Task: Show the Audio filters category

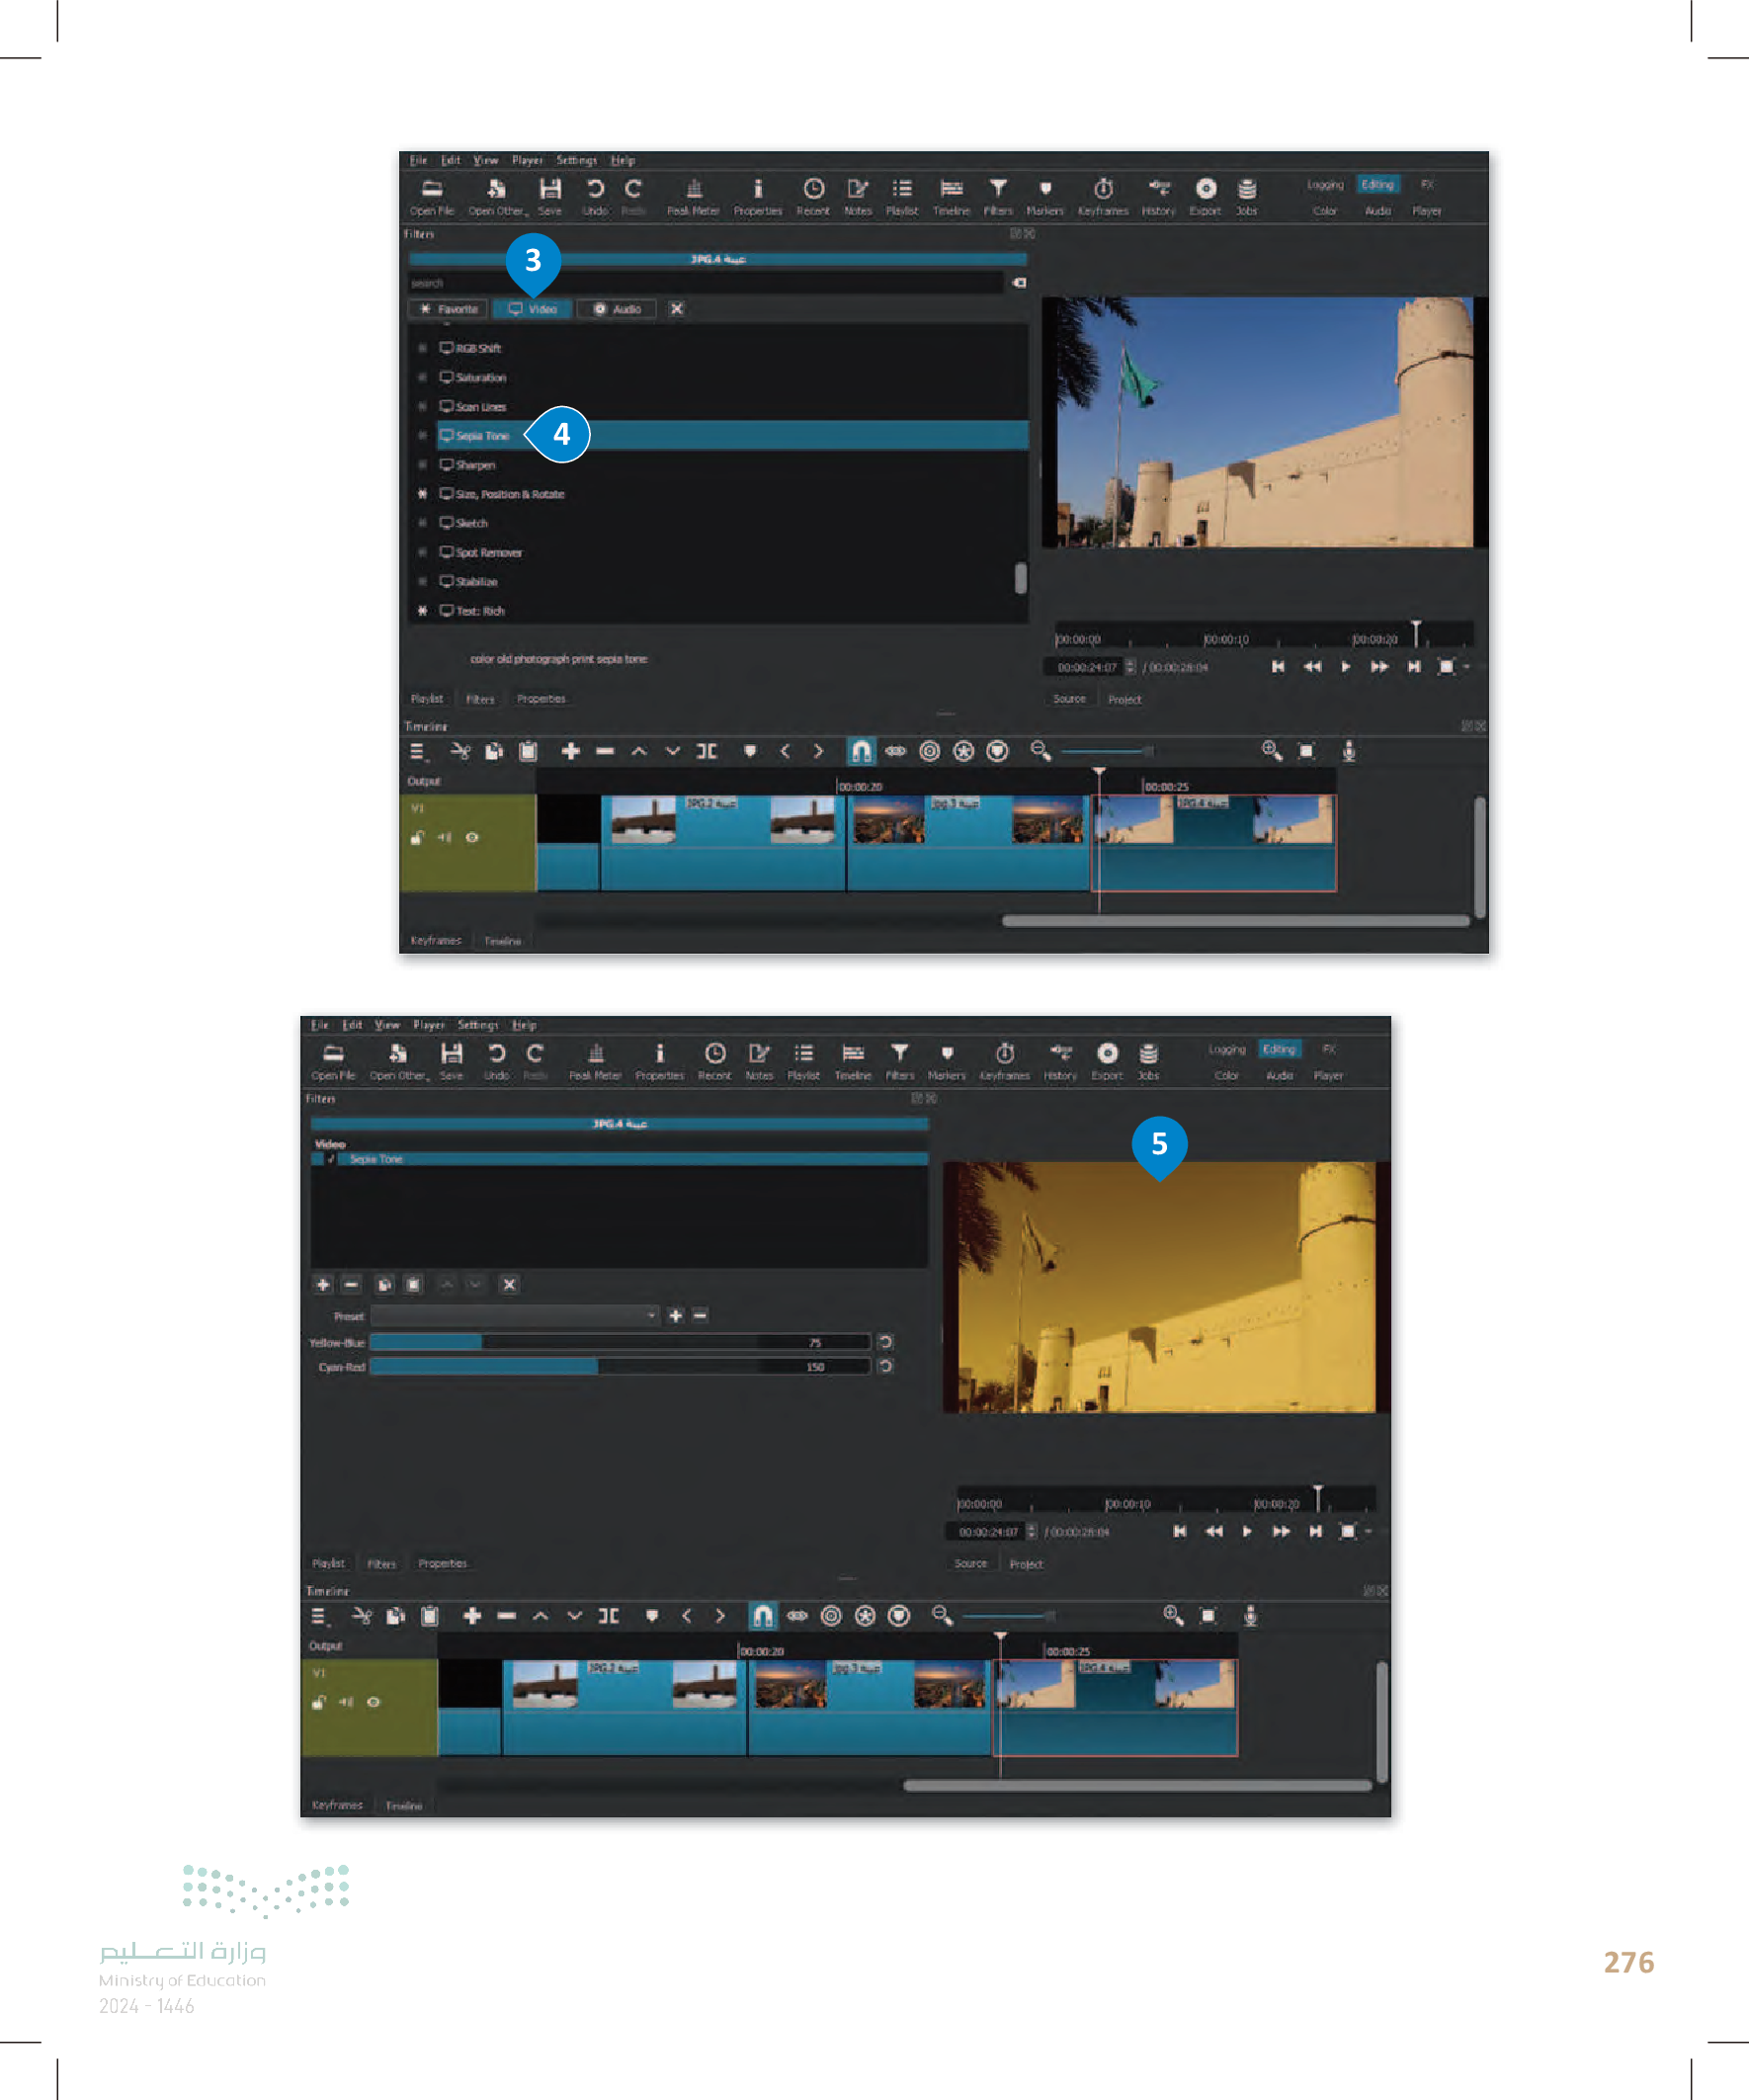Action: tap(616, 309)
